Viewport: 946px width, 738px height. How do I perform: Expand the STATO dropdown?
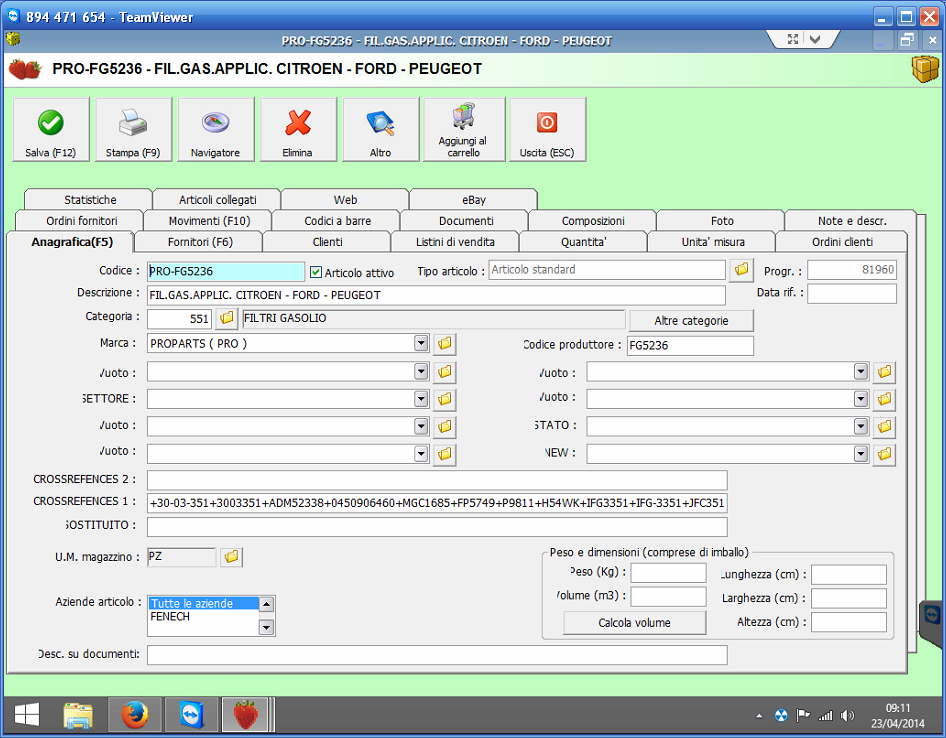861,426
